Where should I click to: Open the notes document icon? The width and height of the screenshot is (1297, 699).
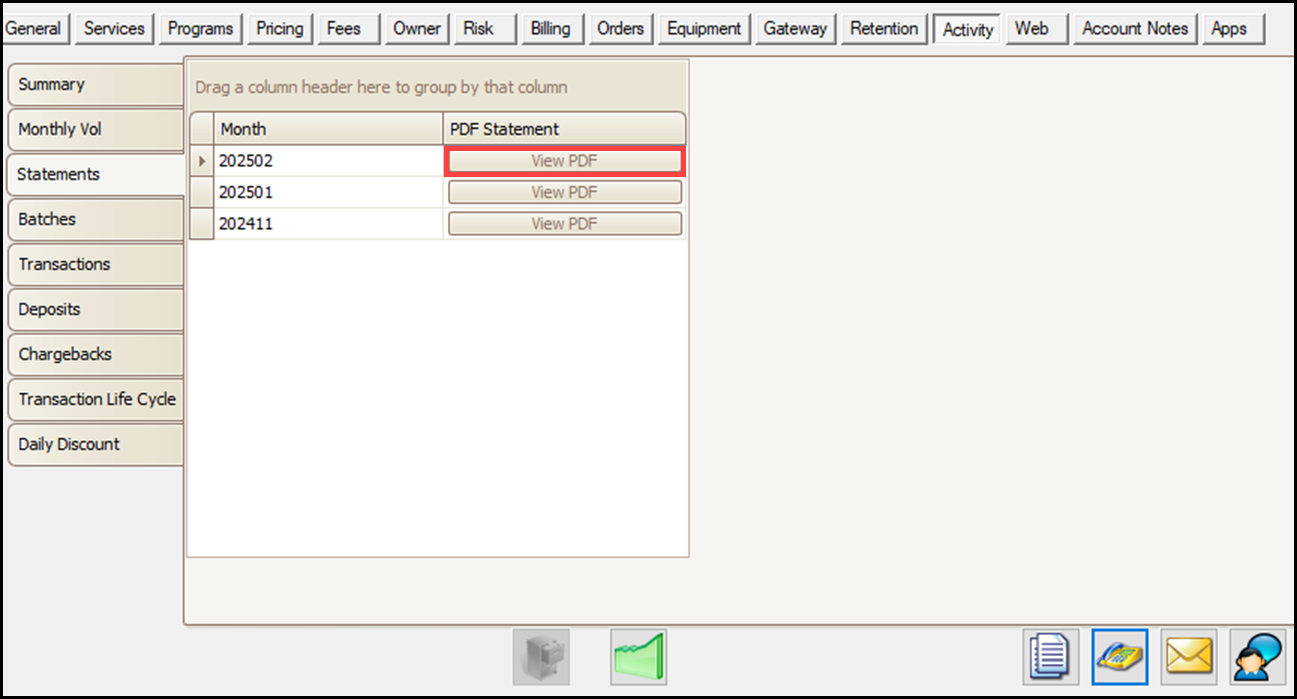tap(1051, 657)
